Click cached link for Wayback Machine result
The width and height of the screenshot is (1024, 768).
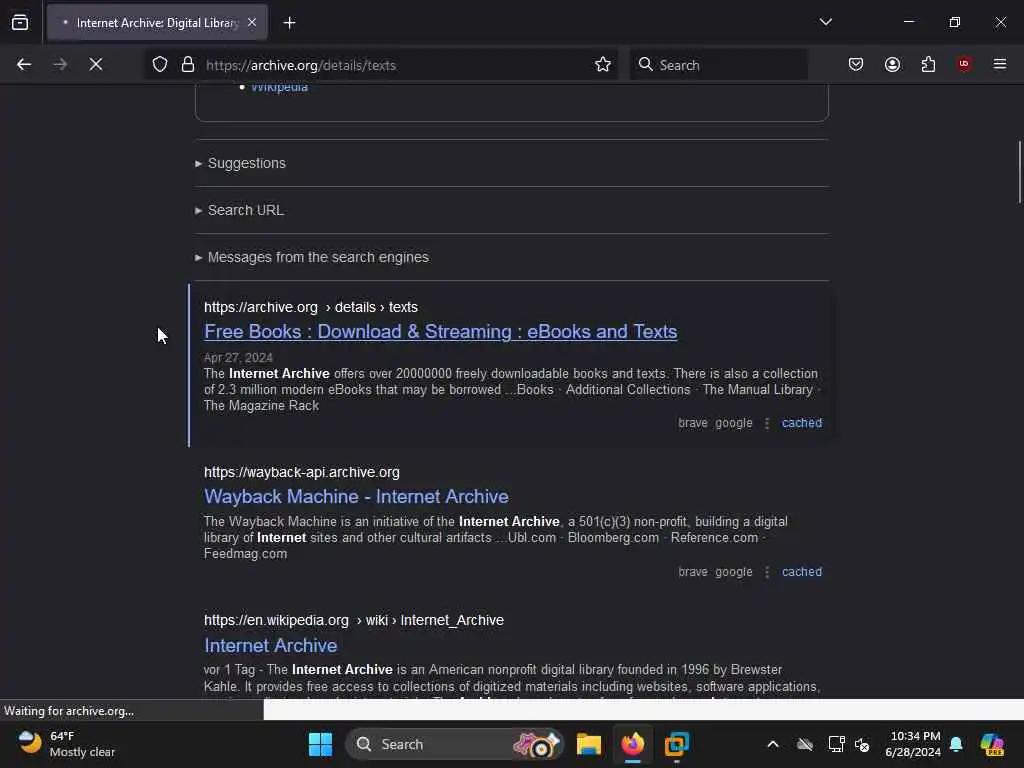click(x=802, y=572)
